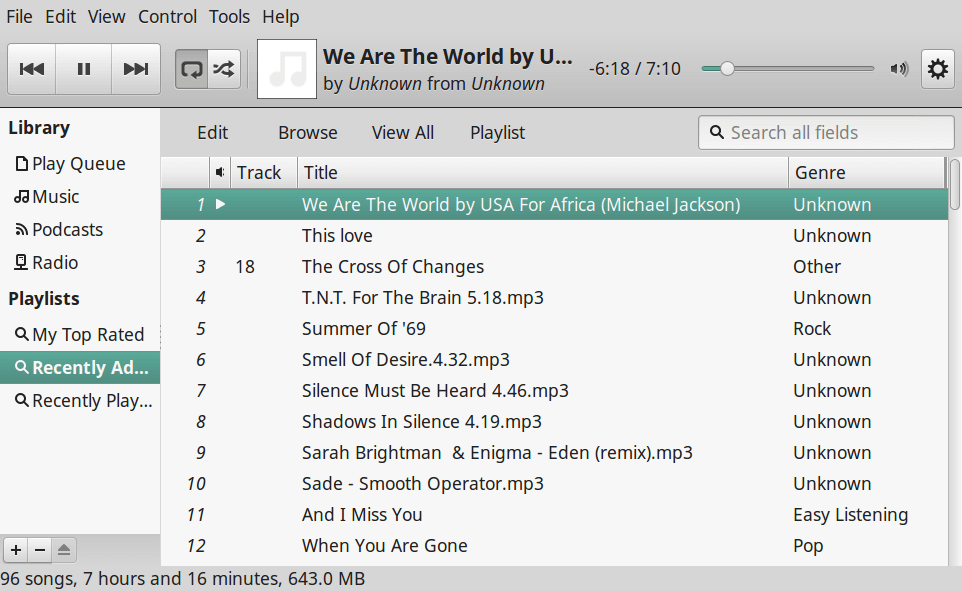Toggle repeat mode
This screenshot has width=962, height=591.
coord(191,69)
